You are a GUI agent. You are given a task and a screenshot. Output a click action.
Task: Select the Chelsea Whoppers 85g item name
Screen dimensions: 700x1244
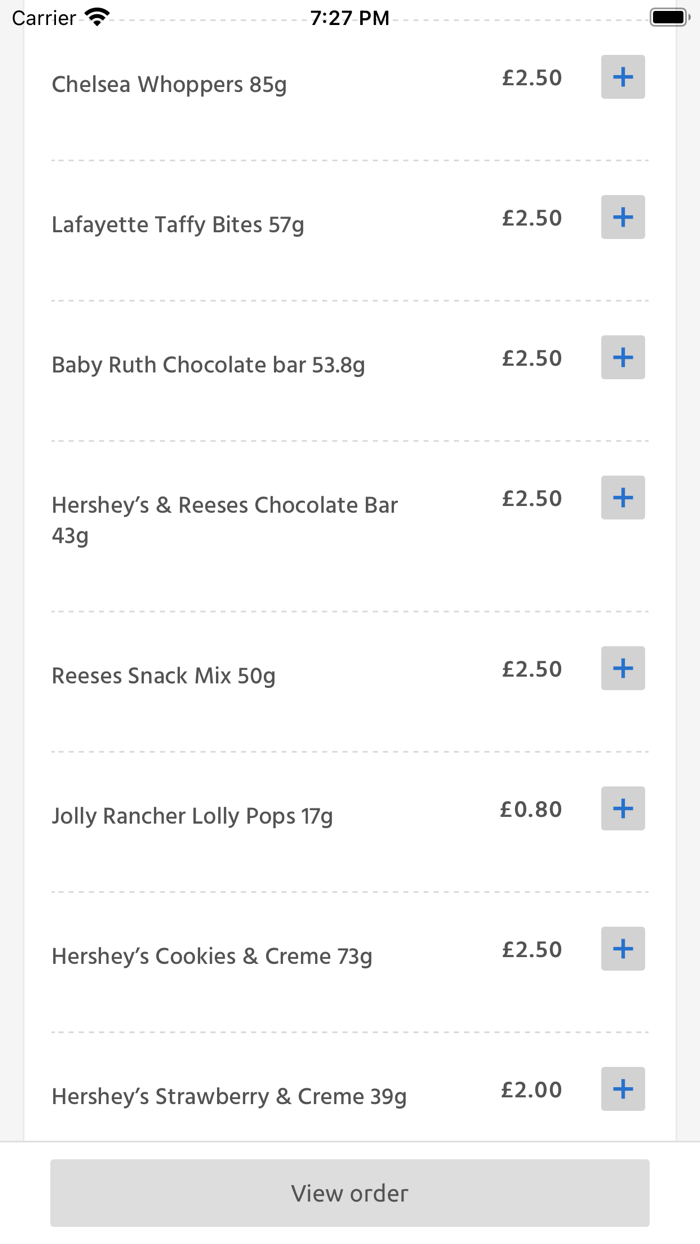(168, 85)
